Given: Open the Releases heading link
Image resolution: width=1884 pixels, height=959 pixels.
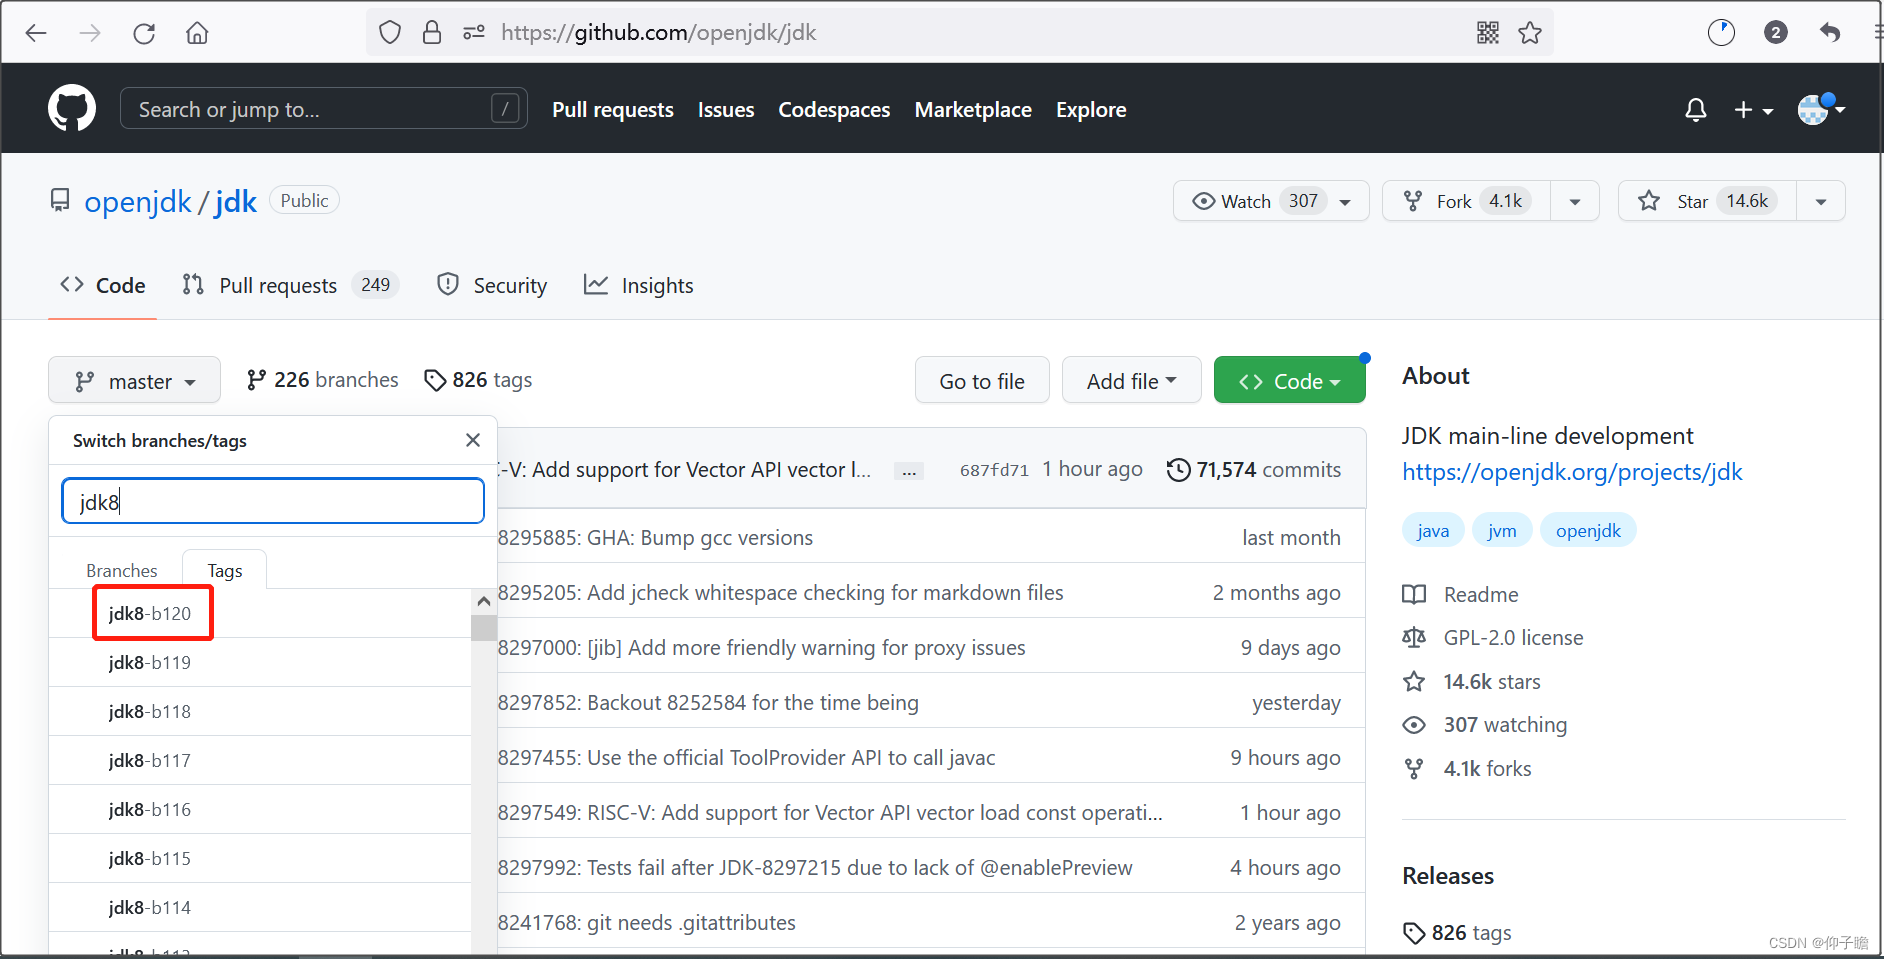Looking at the screenshot, I should tap(1448, 876).
